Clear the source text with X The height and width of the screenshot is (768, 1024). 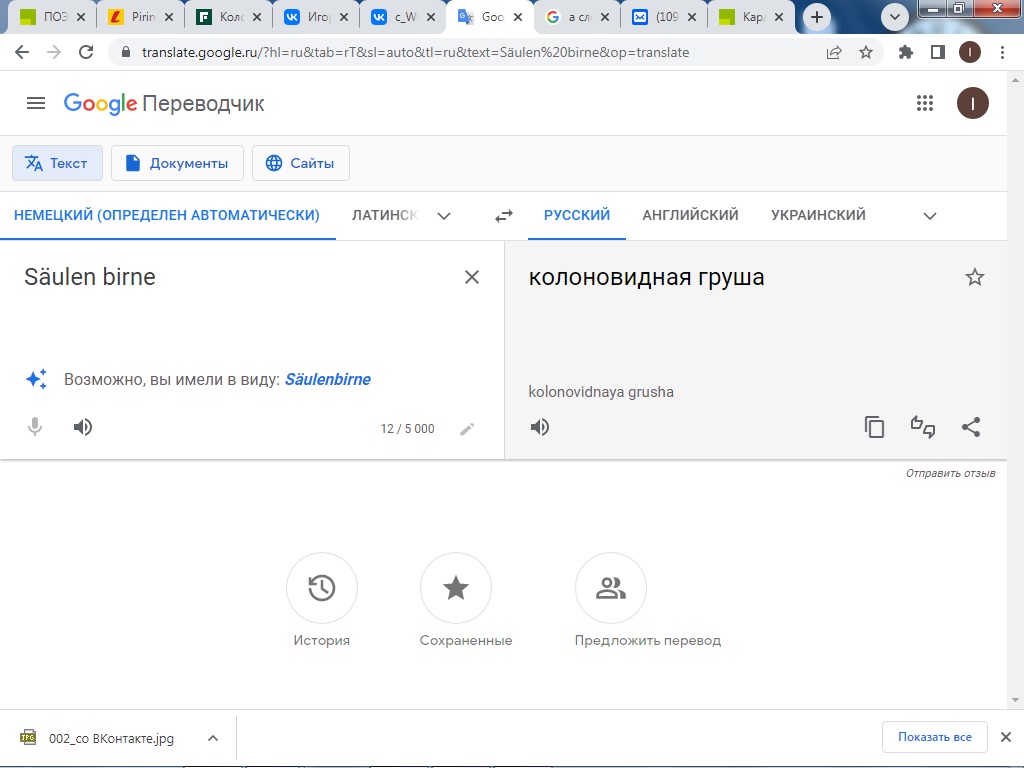coord(472,277)
